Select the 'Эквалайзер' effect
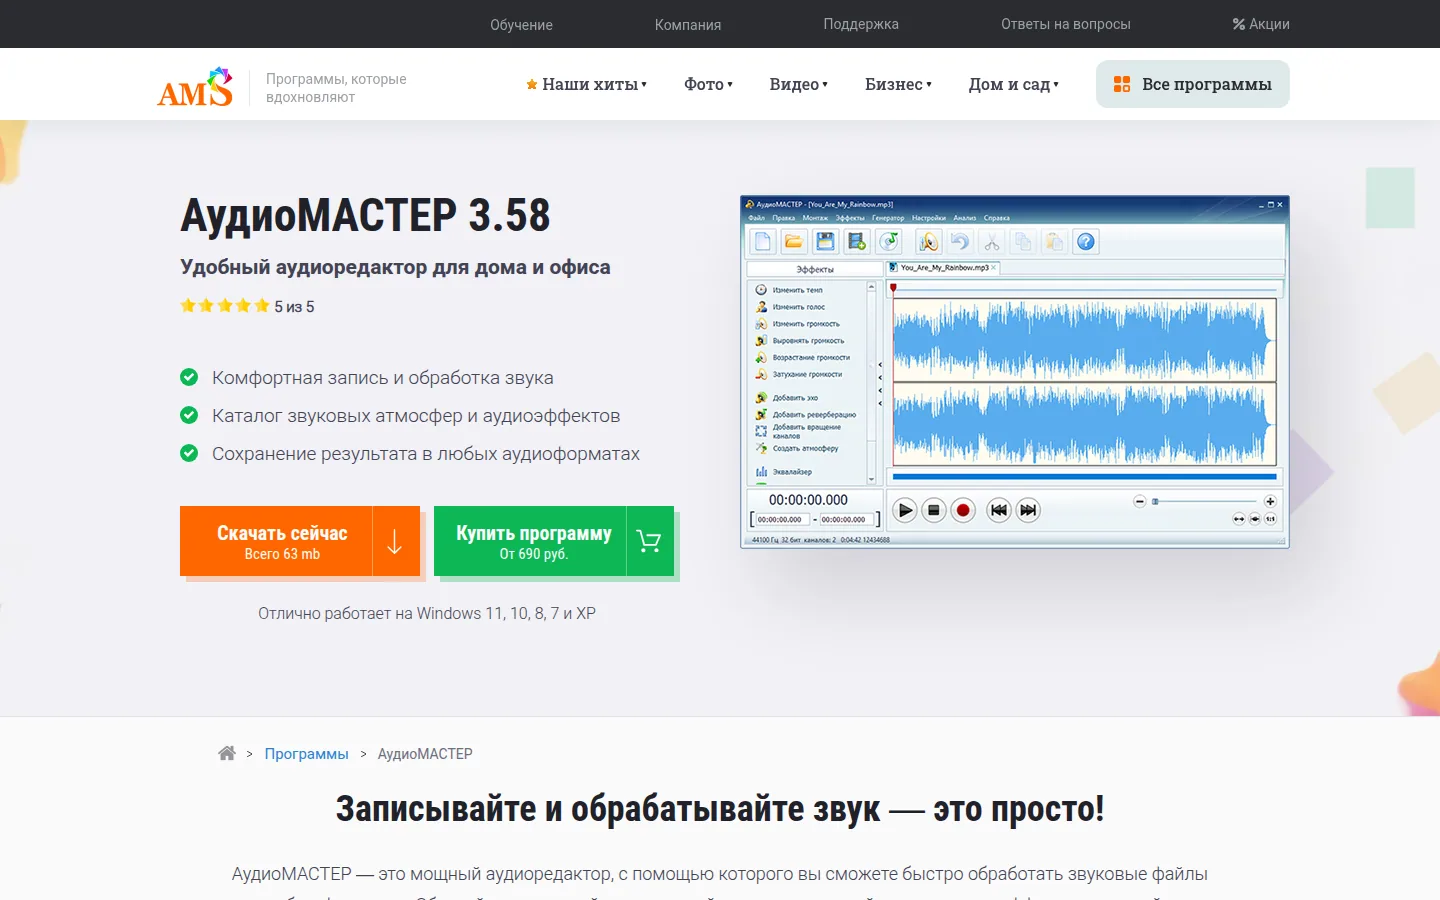This screenshot has height=900, width=1440. click(x=784, y=472)
